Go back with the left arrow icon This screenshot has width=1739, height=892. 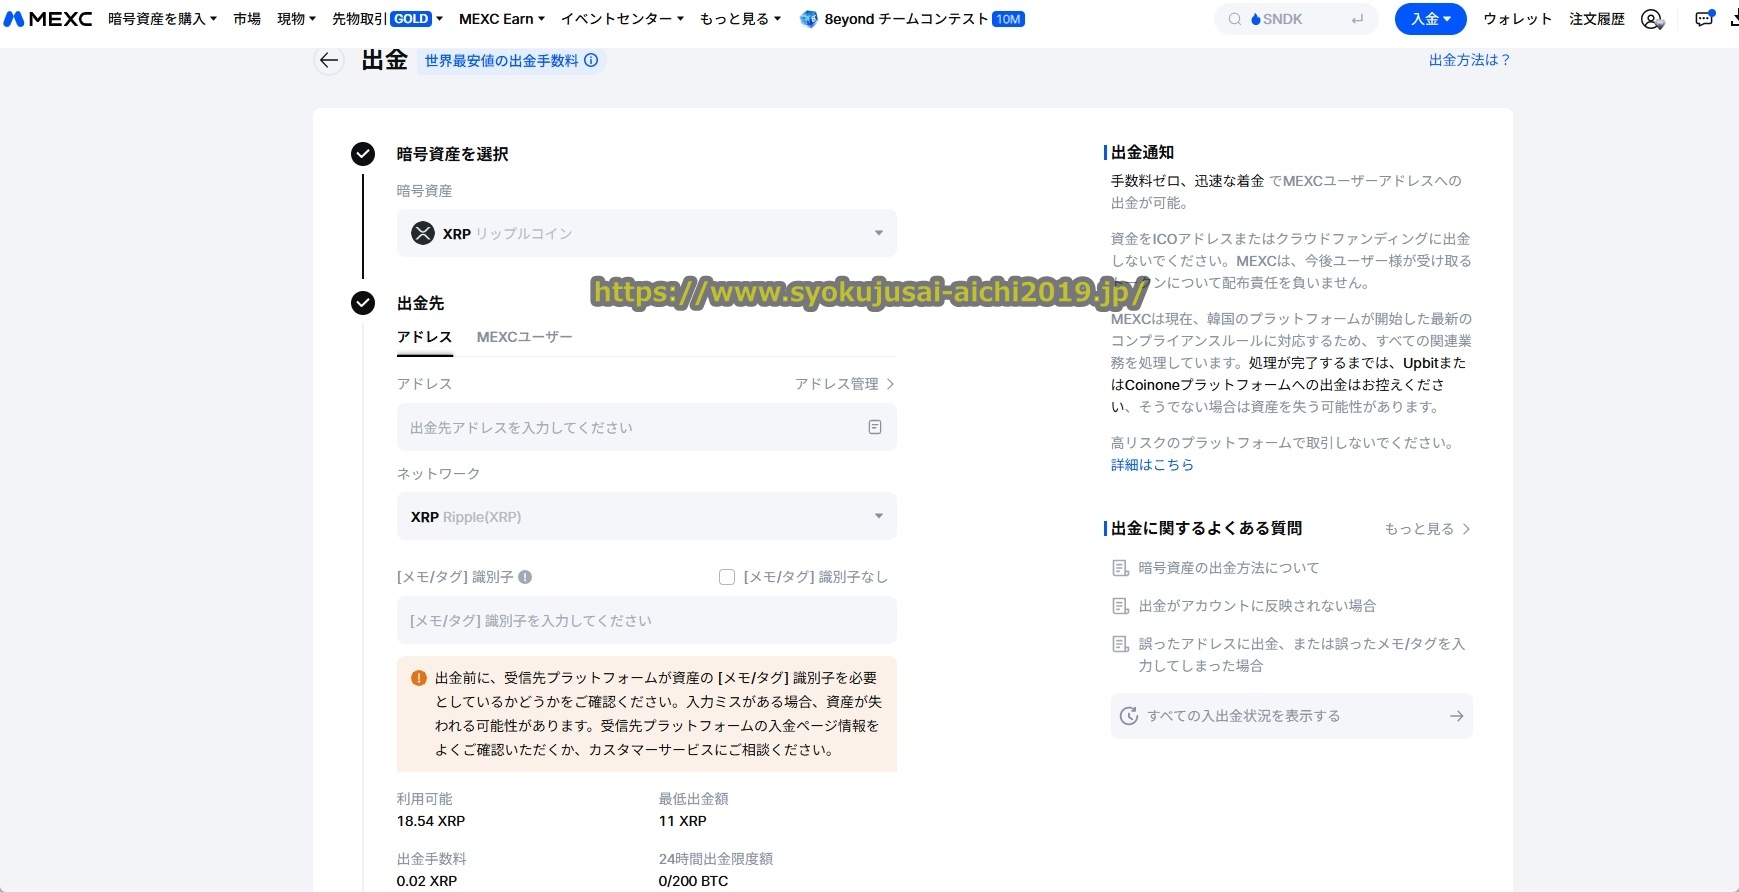click(x=329, y=60)
